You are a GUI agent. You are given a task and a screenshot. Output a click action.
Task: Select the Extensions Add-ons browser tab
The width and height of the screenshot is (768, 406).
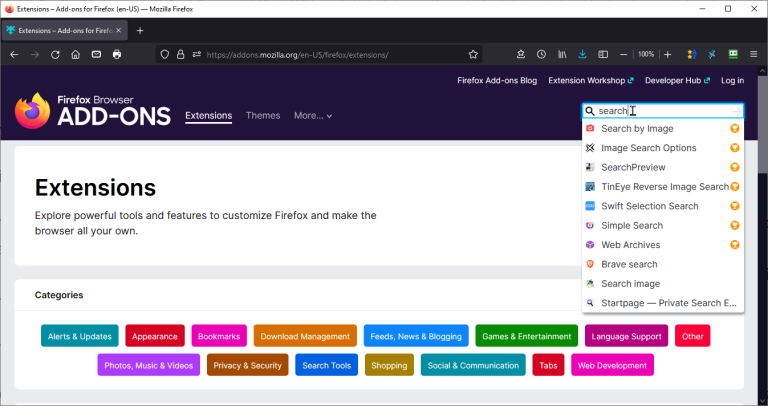coord(65,30)
